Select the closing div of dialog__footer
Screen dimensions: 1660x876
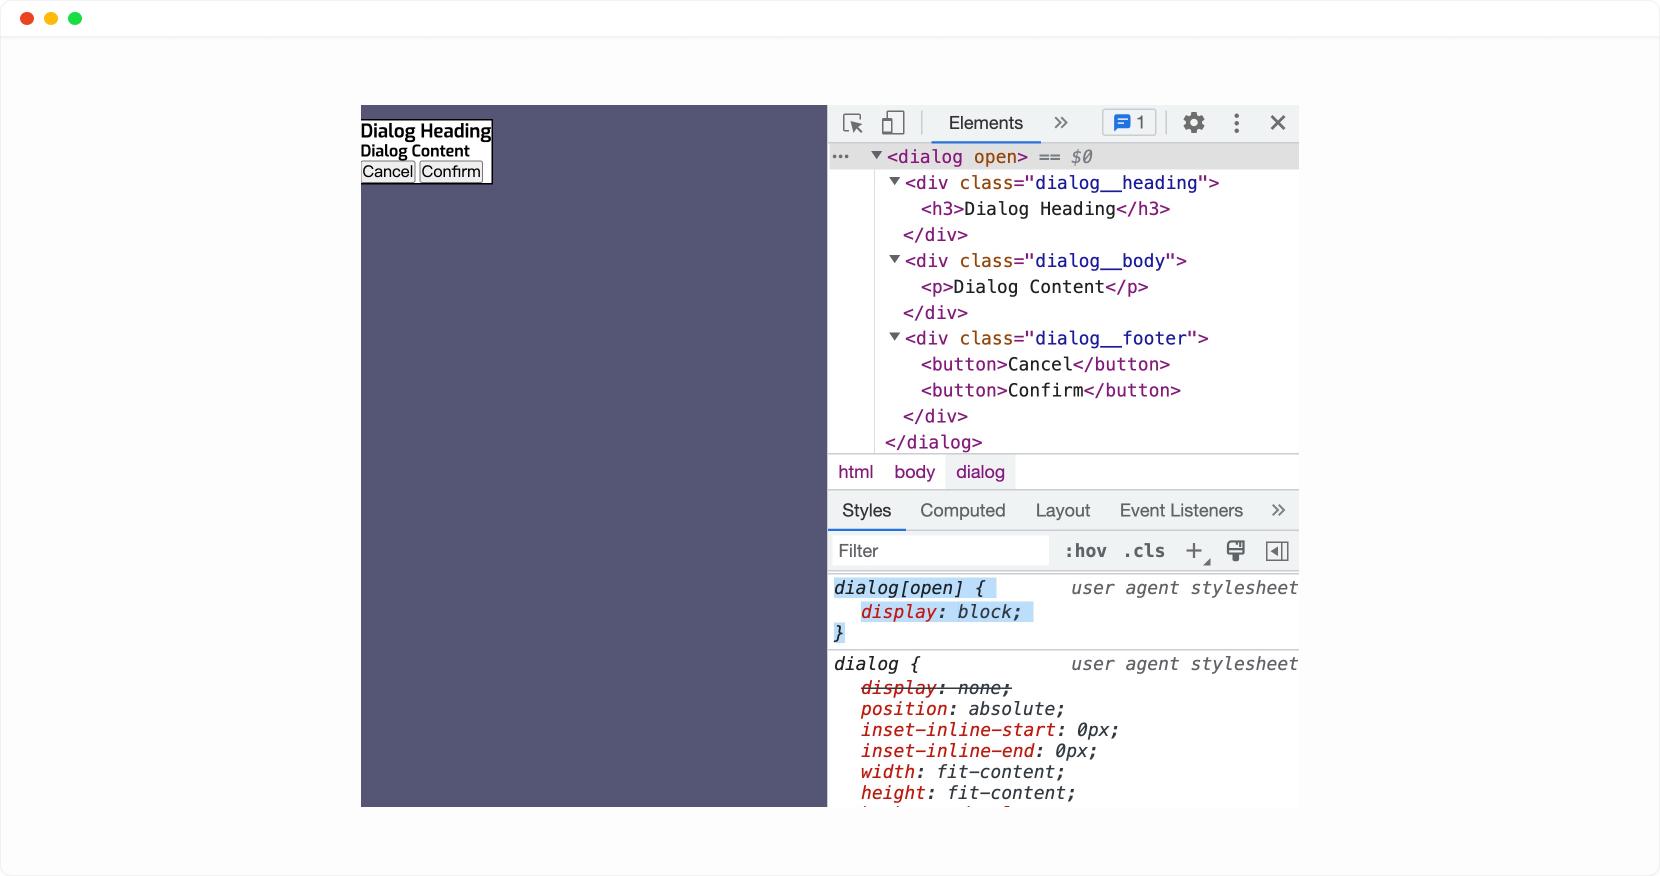[x=935, y=417]
